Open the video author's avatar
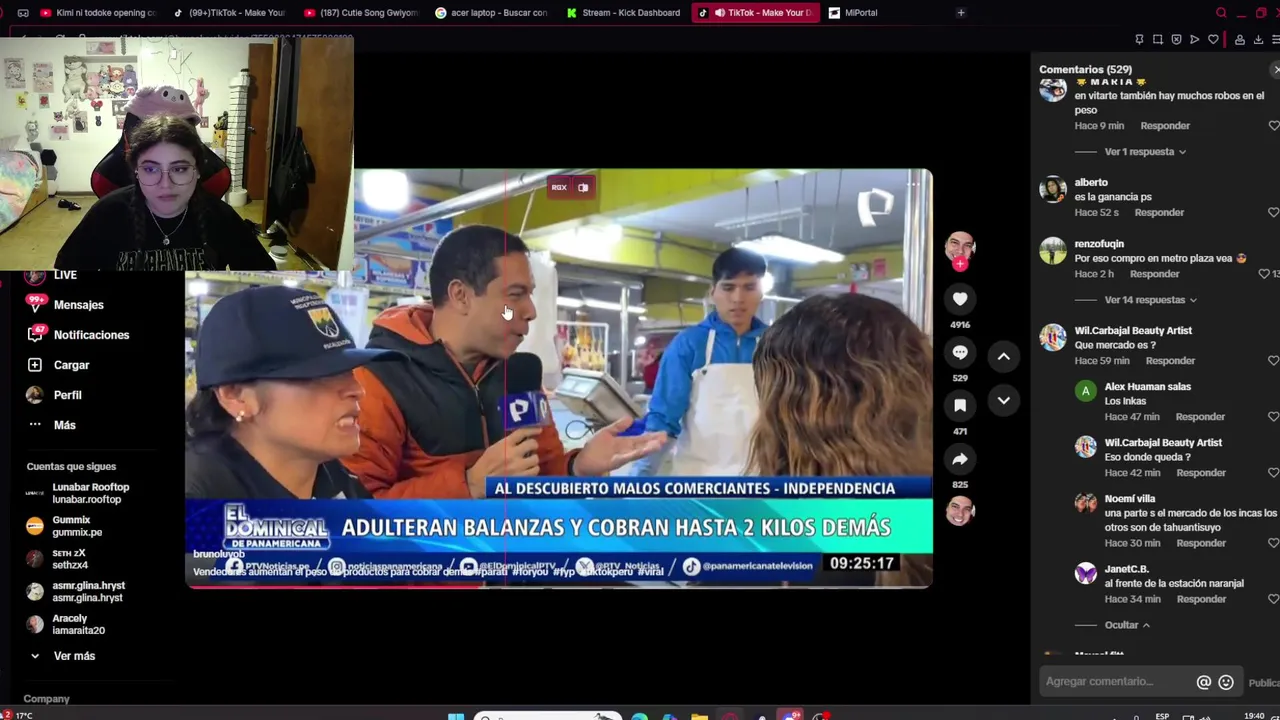The image size is (1280, 720). [960, 246]
